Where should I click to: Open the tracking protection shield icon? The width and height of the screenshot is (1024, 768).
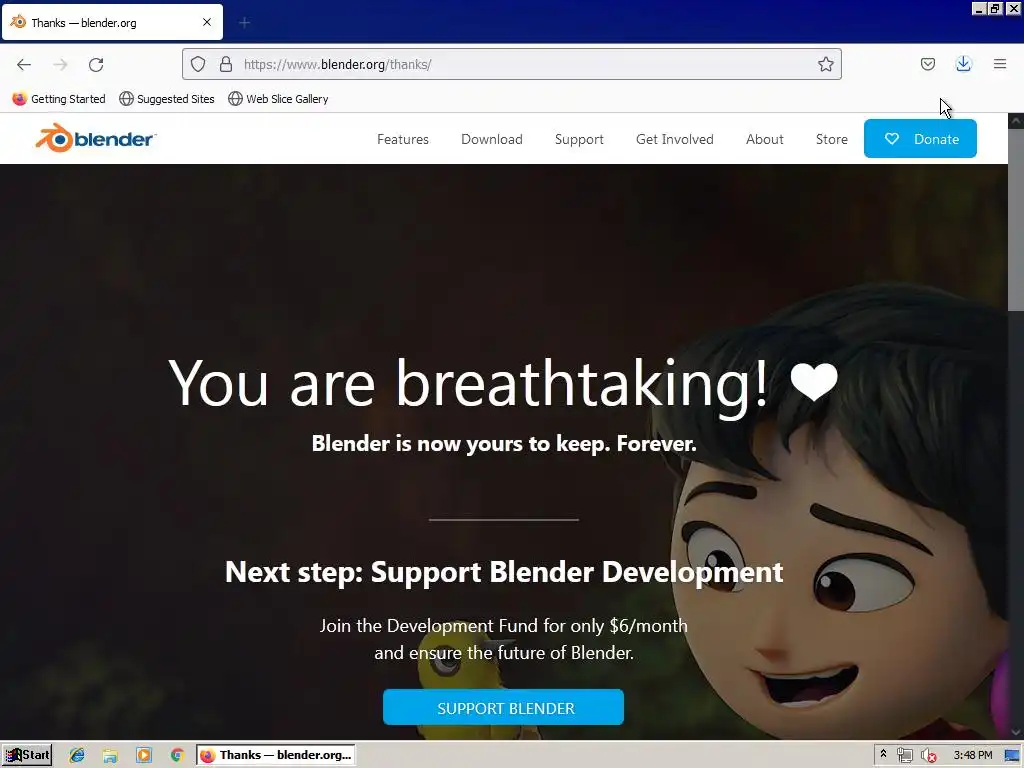click(x=198, y=64)
